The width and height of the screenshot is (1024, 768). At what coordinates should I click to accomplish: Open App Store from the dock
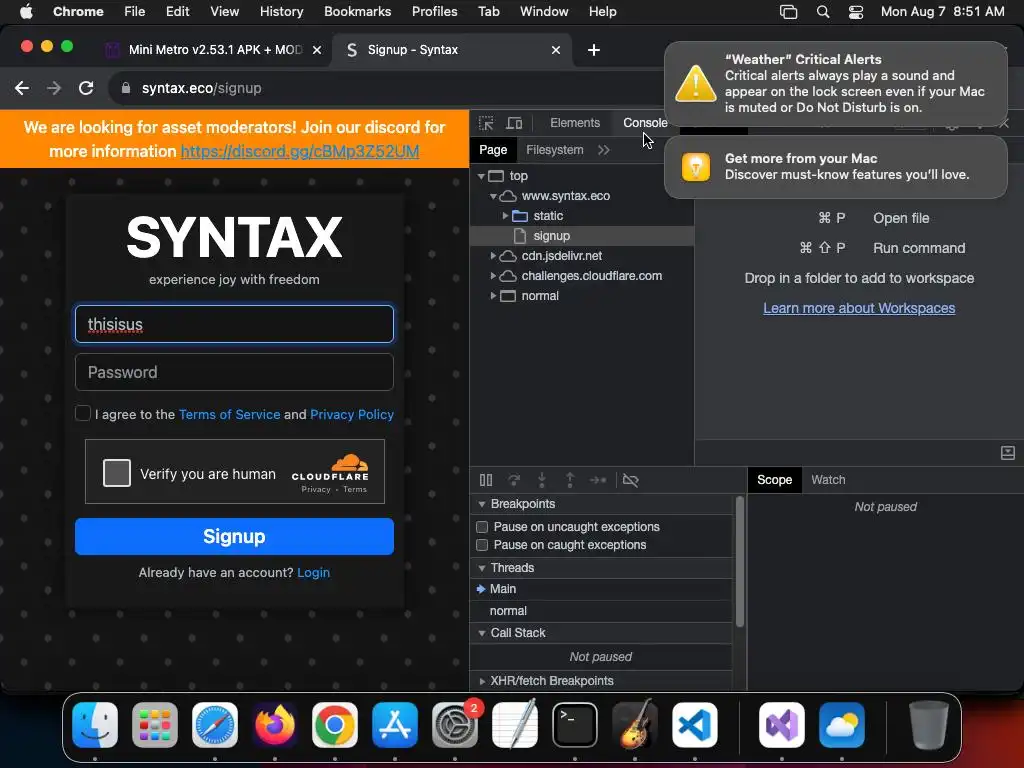tap(394, 725)
